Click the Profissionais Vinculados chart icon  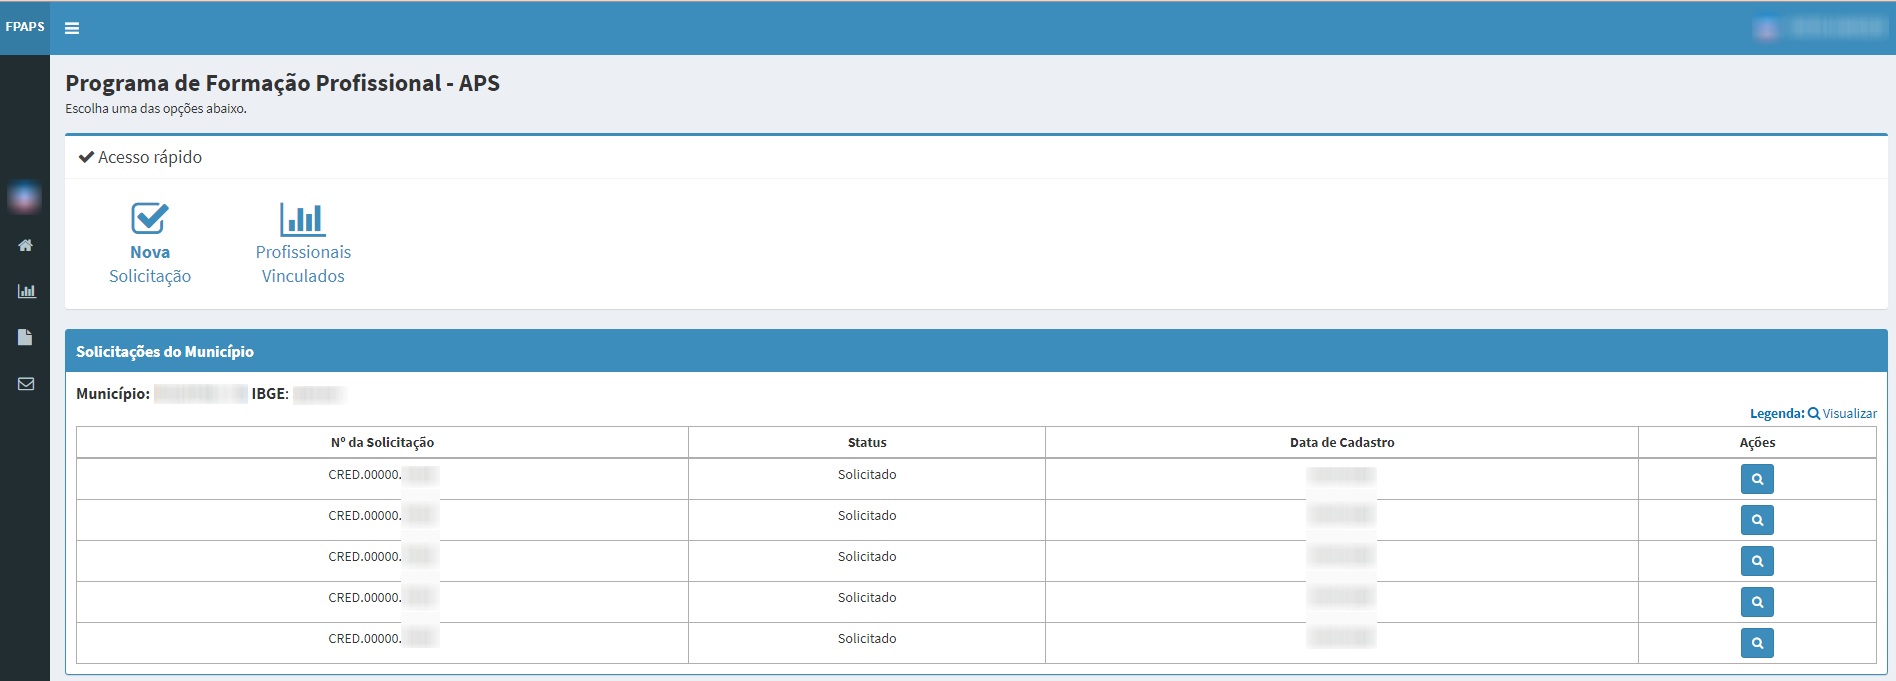click(x=302, y=218)
